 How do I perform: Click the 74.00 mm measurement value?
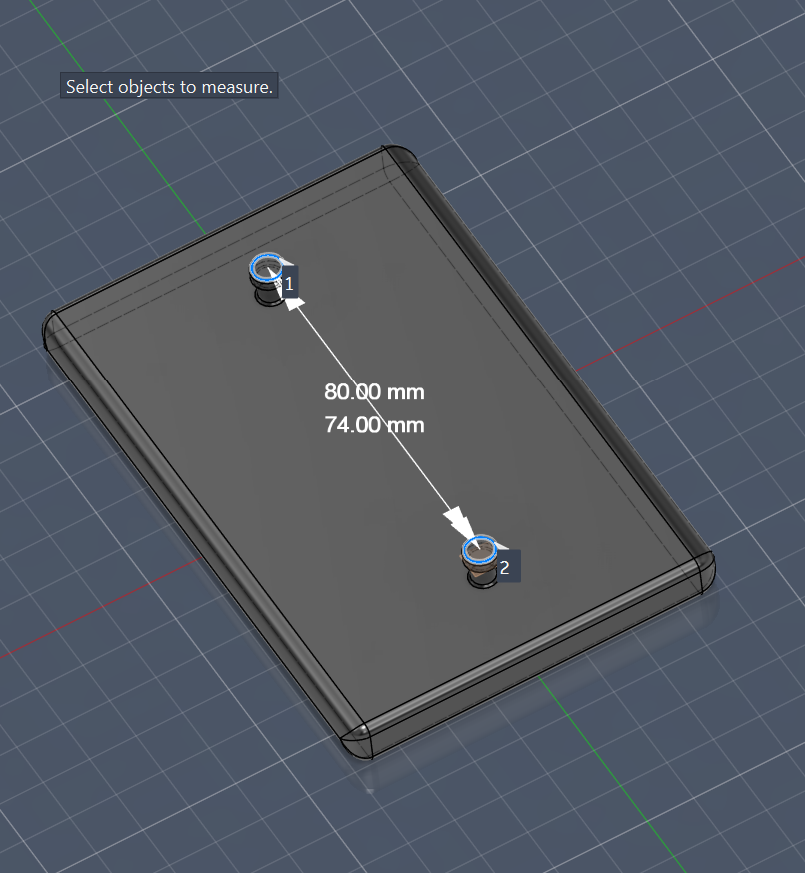[374, 425]
